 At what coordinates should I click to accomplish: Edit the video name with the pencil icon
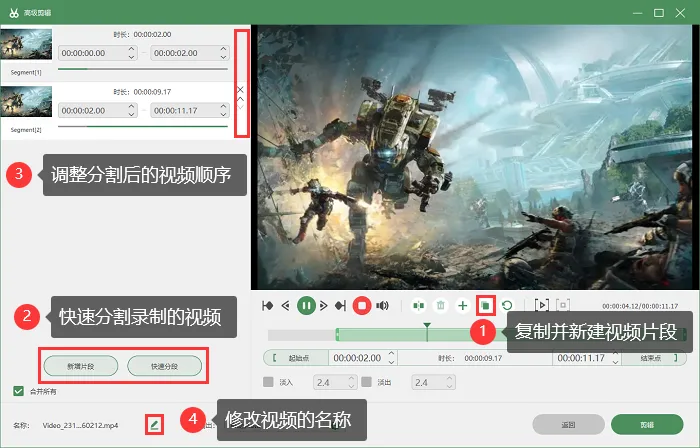coord(154,425)
